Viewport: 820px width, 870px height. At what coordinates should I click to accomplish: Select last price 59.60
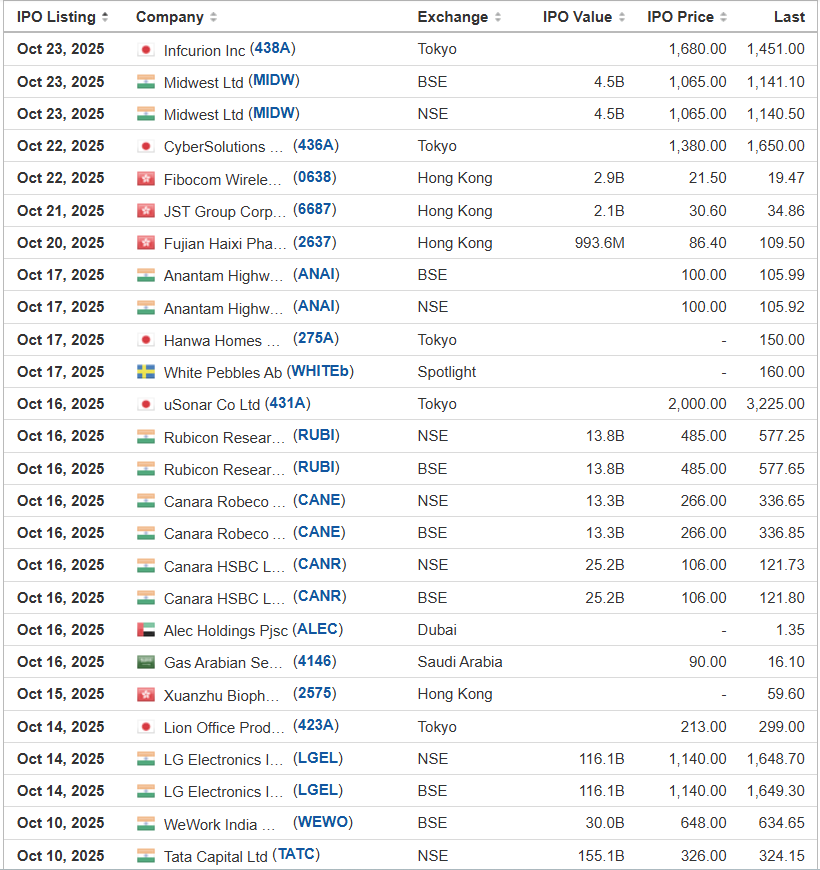click(786, 694)
